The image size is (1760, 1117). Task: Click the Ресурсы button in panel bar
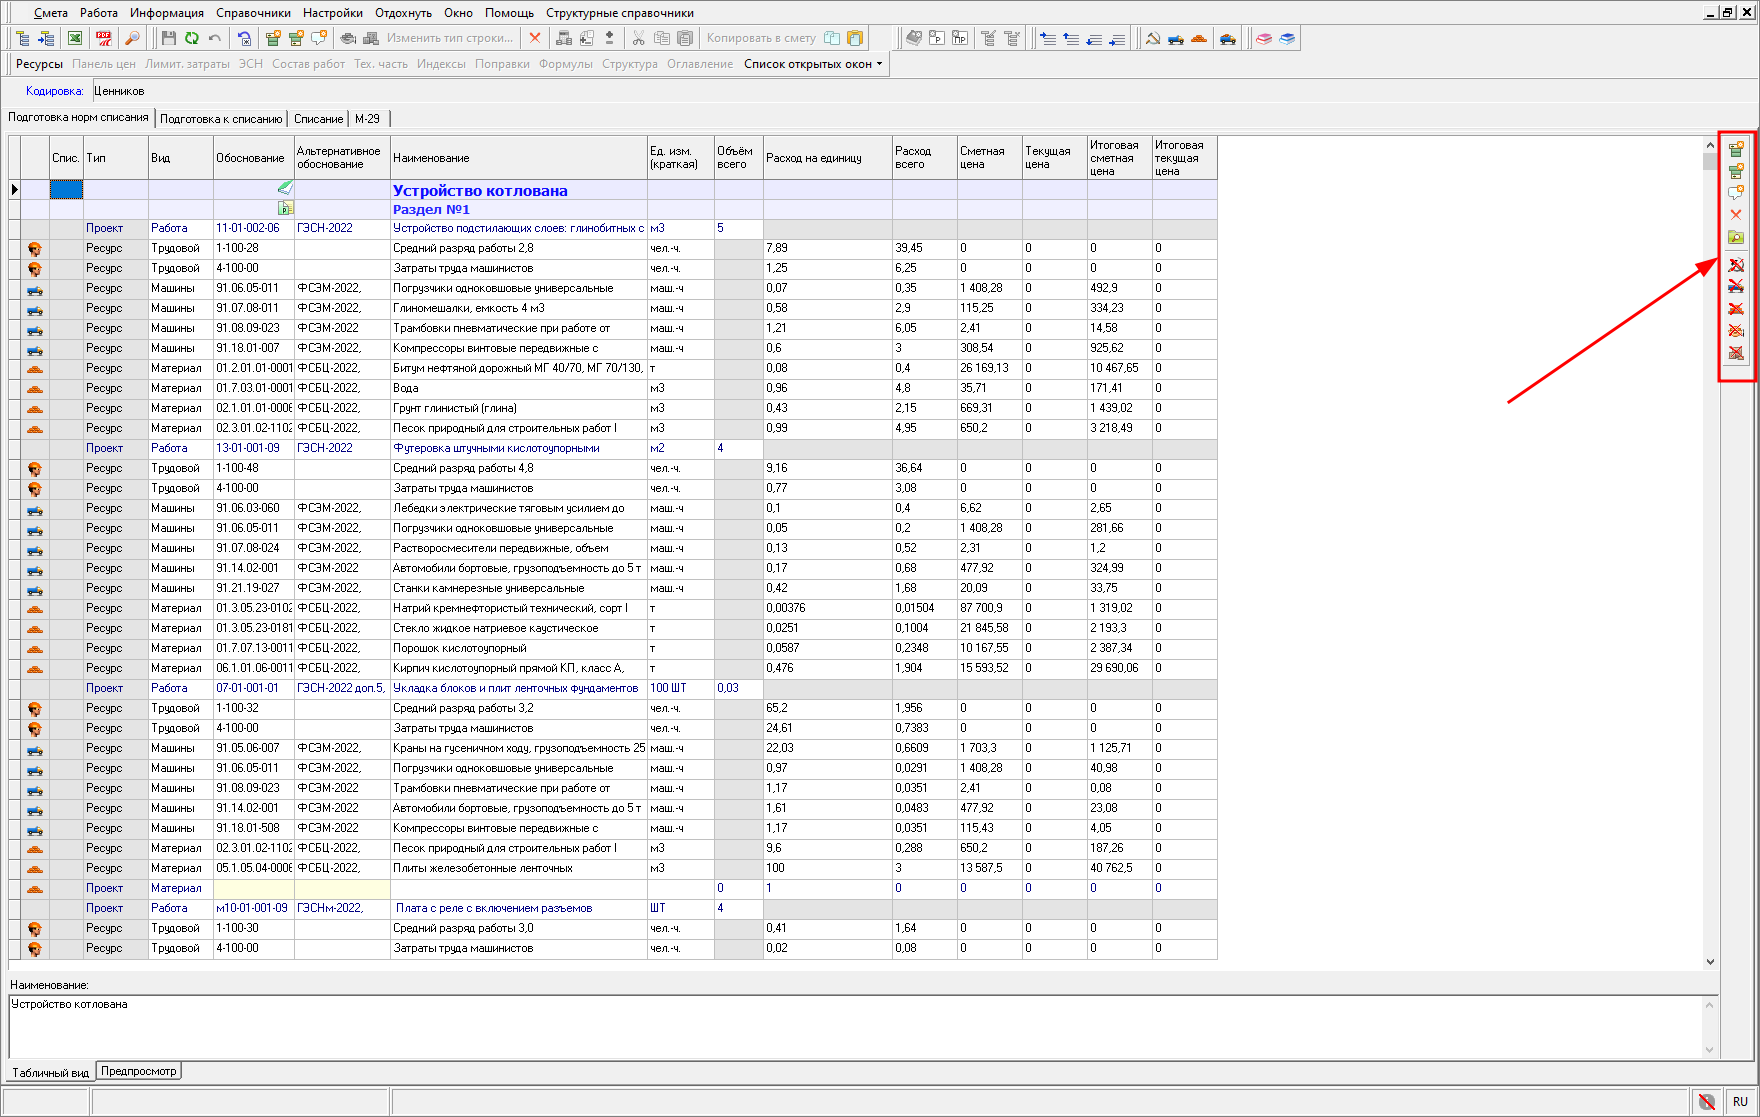(x=39, y=64)
